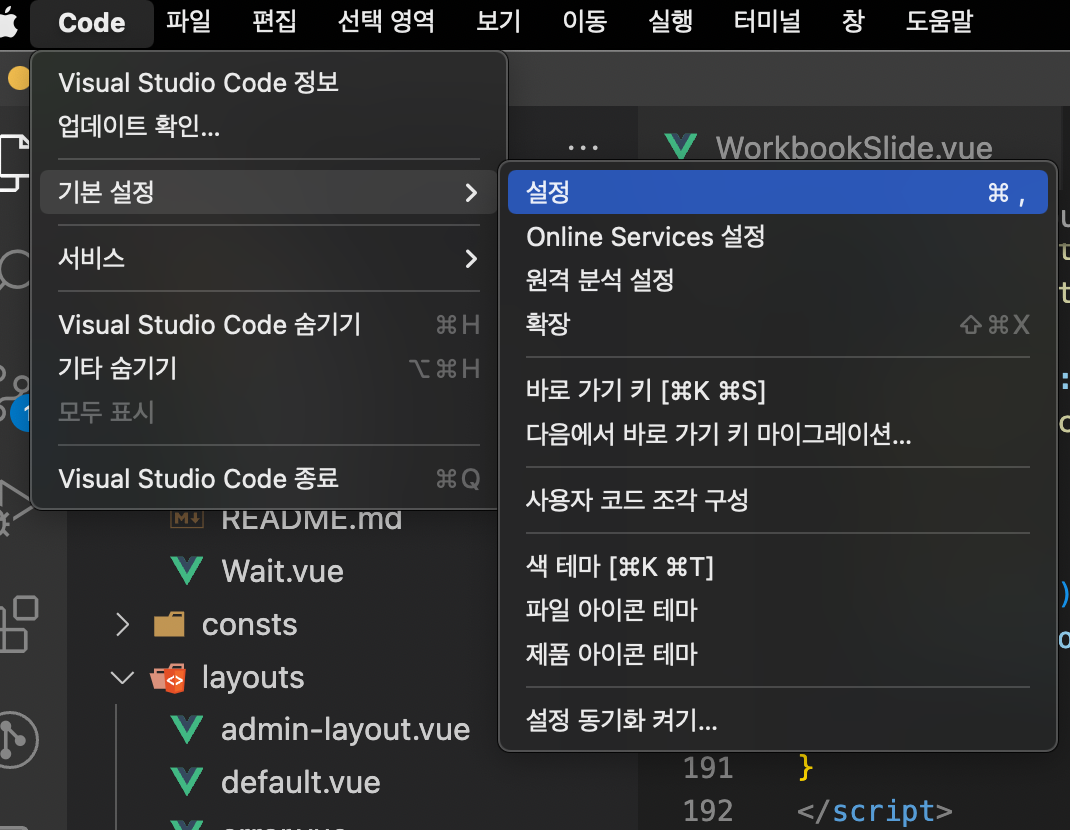
Task: Click line number 192 in editor
Action: click(708, 811)
